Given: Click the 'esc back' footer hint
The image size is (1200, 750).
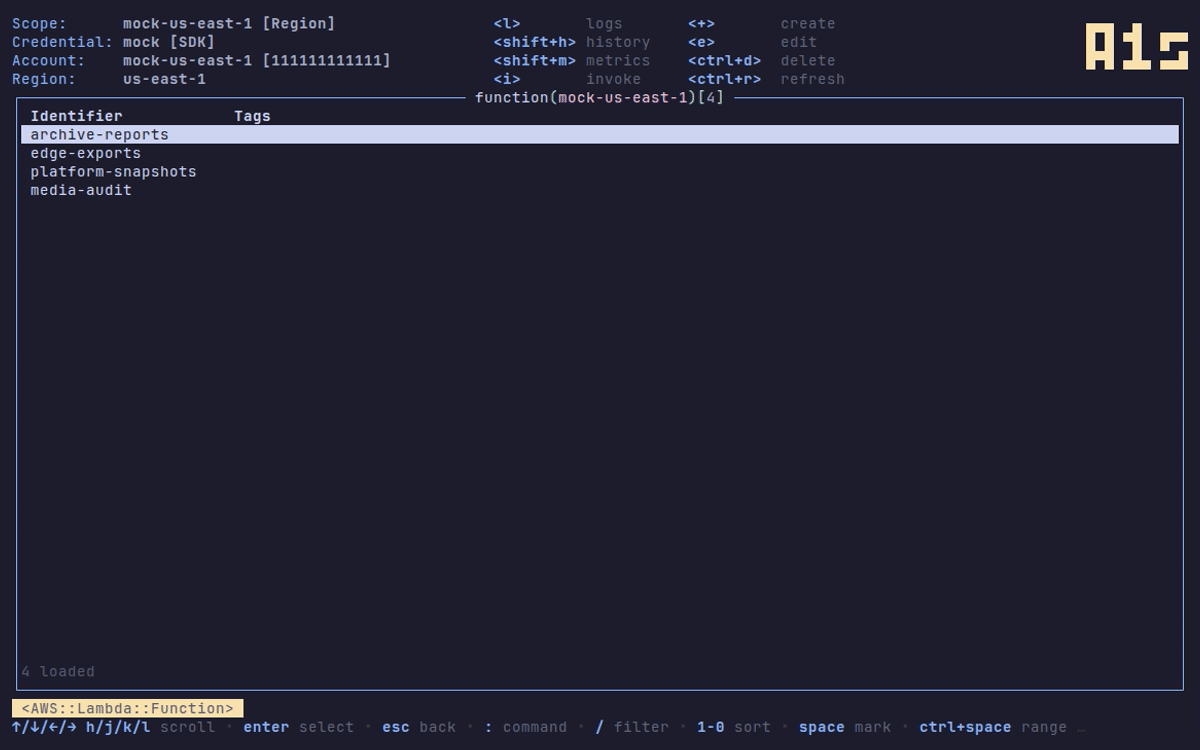Looking at the screenshot, I should point(419,727).
